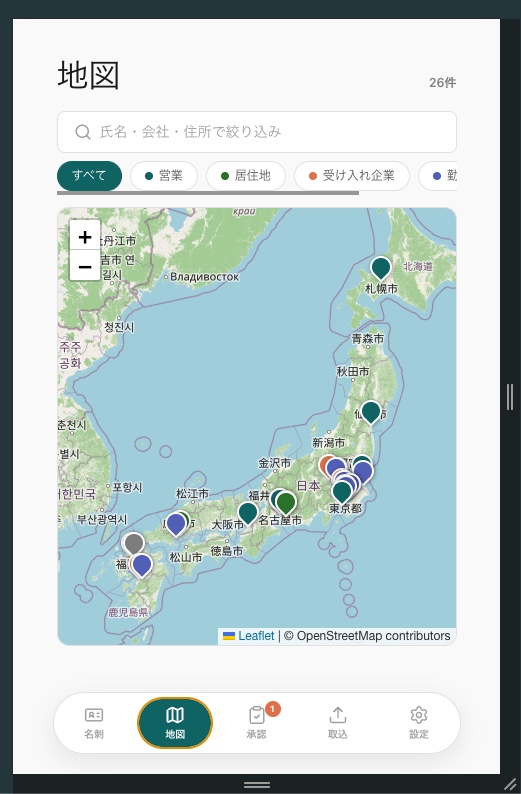Toggle the 受け入れ企業 filter chip
521x794 pixels.
click(x=351, y=176)
